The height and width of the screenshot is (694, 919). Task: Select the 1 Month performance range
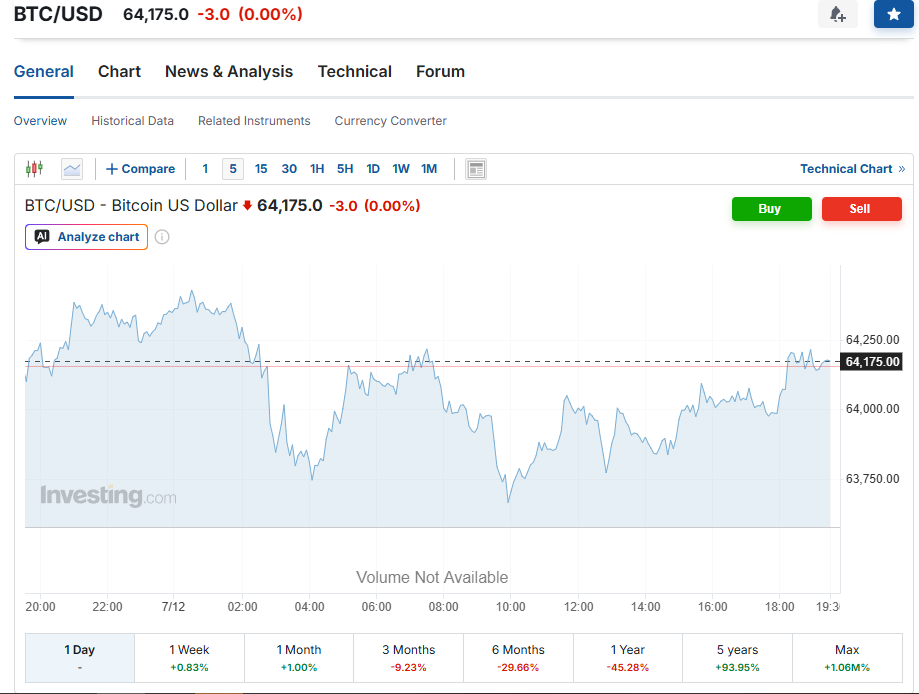pyautogui.click(x=299, y=658)
